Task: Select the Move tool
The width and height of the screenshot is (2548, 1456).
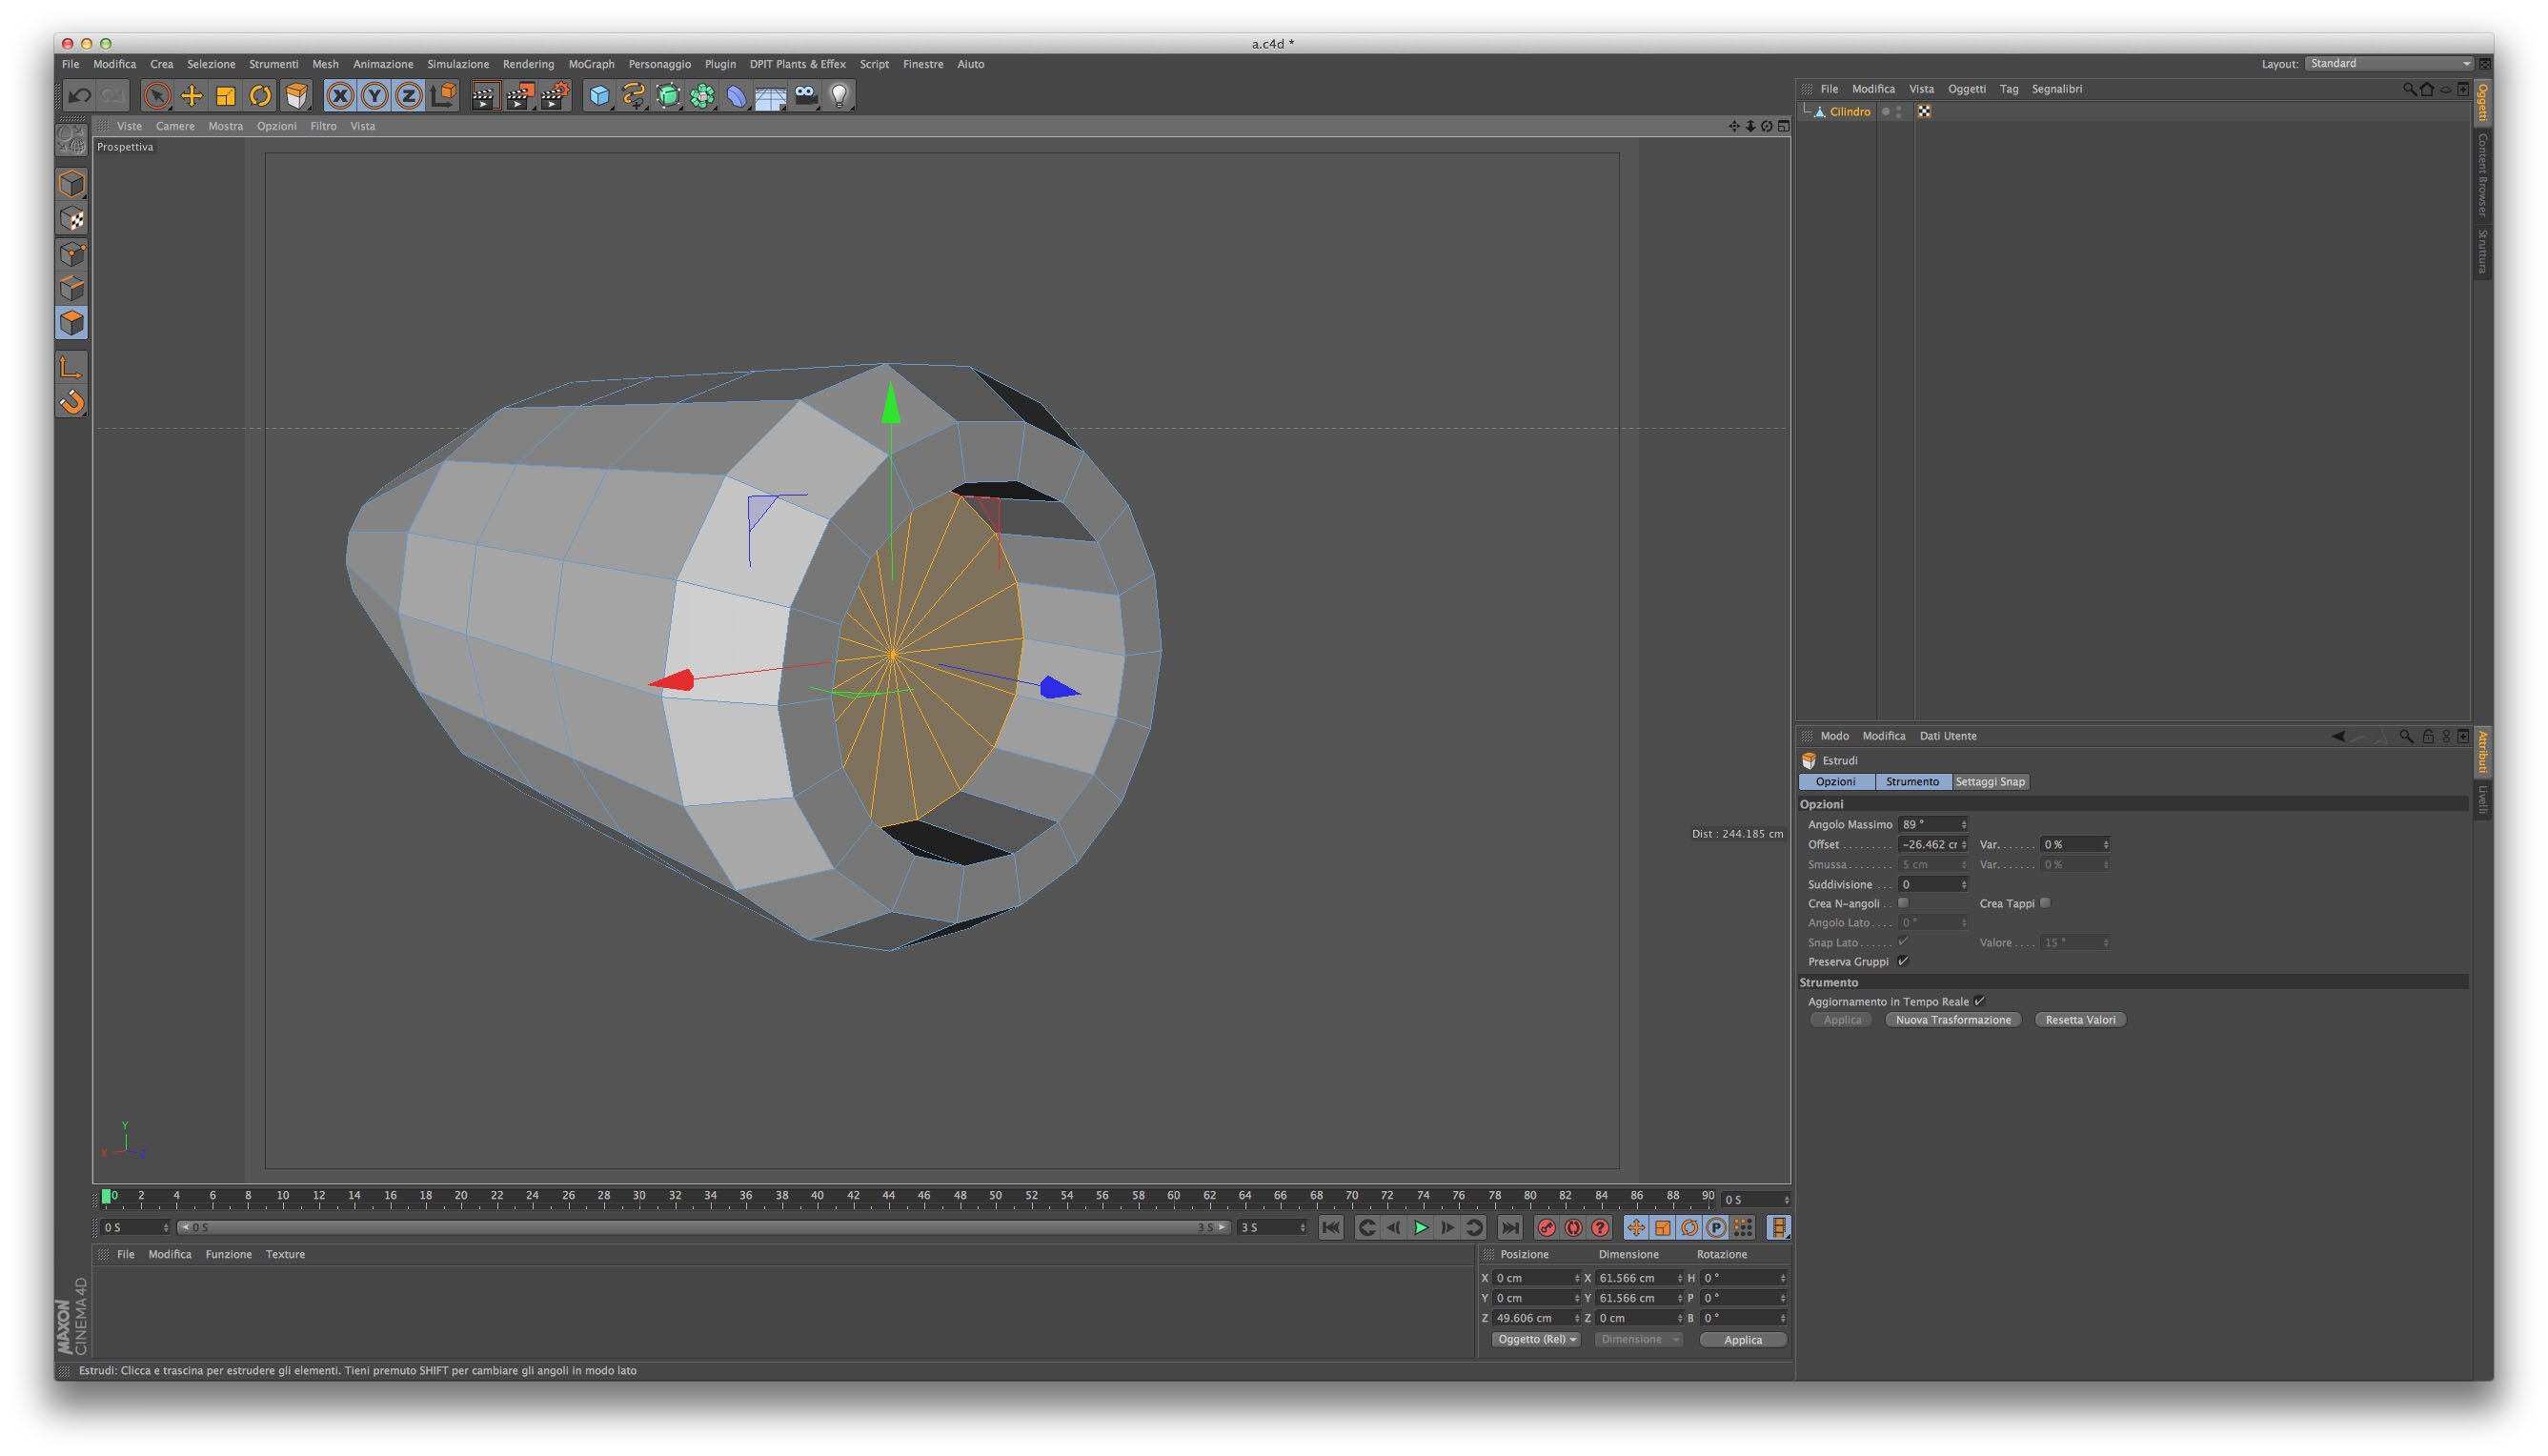Action: click(x=191, y=96)
